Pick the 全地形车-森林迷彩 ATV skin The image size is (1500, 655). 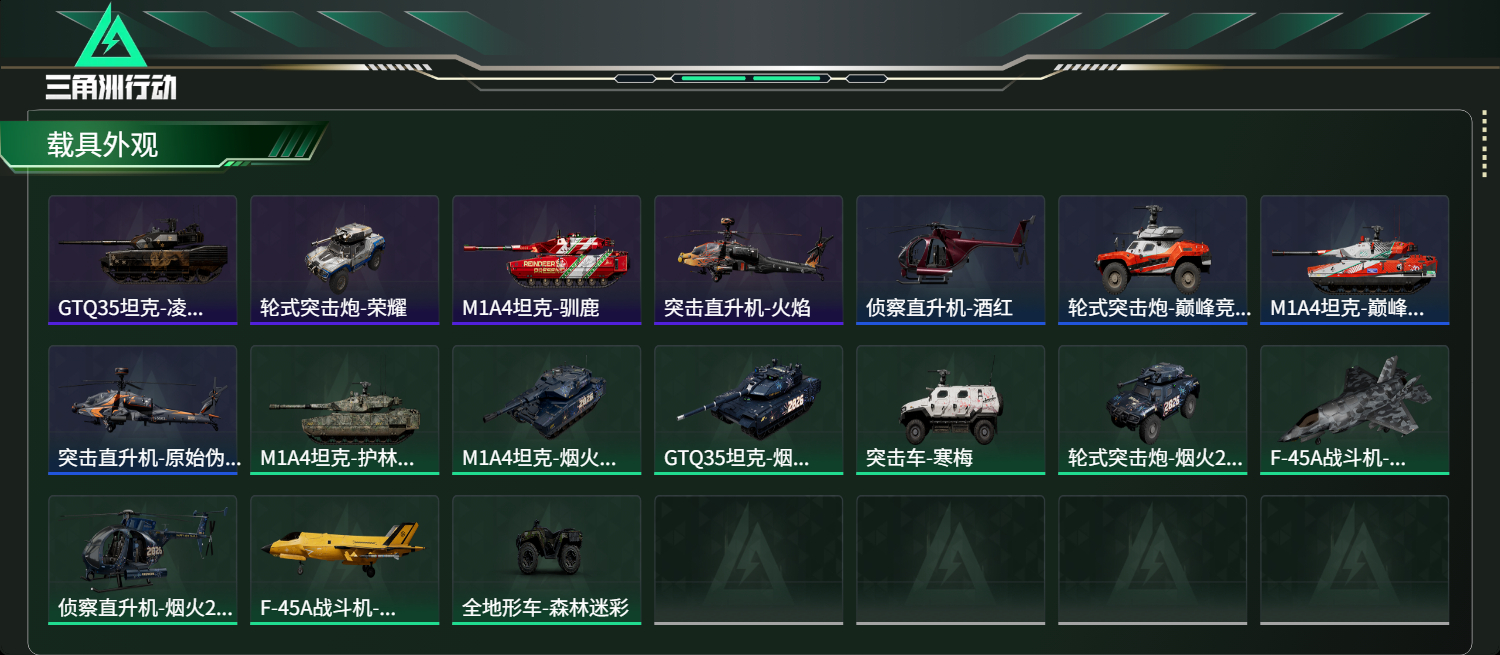(546, 560)
